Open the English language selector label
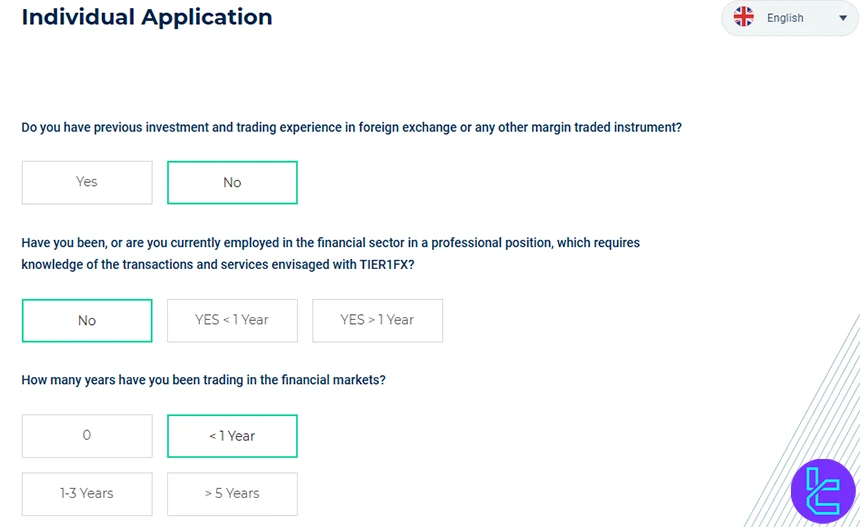Viewport: 860px width, 527px height. (785, 18)
